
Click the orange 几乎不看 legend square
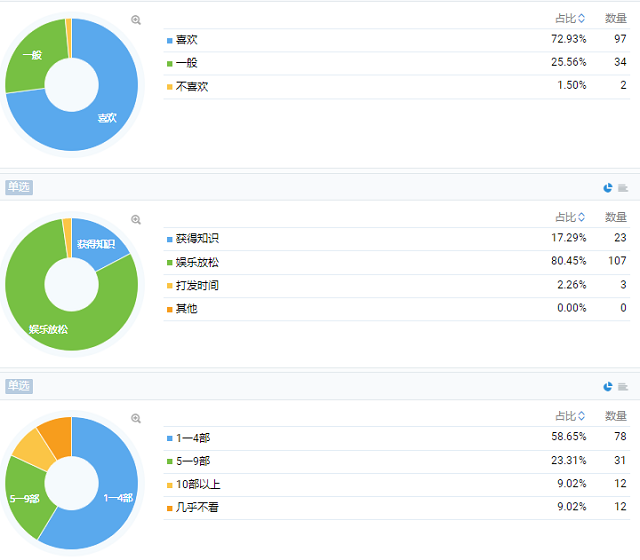coord(170,508)
